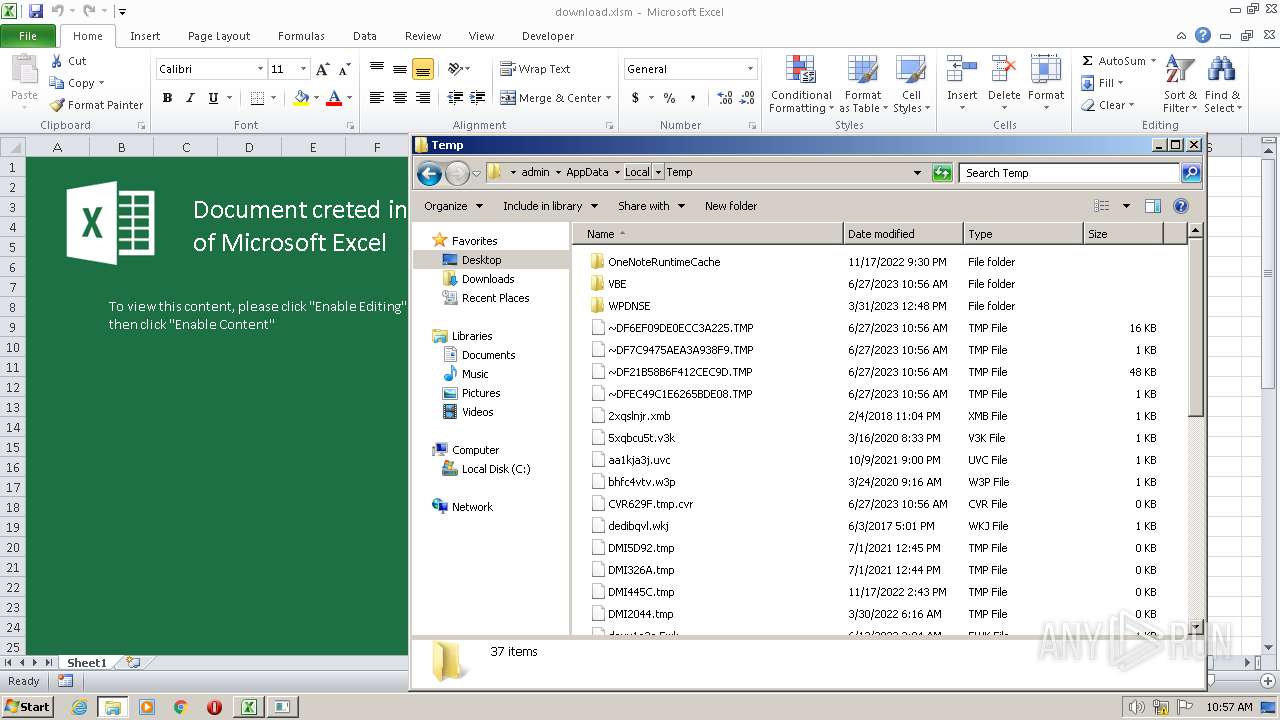Screen dimensions: 1280x720
Task: Open Include in library dropdown
Action: (x=550, y=206)
